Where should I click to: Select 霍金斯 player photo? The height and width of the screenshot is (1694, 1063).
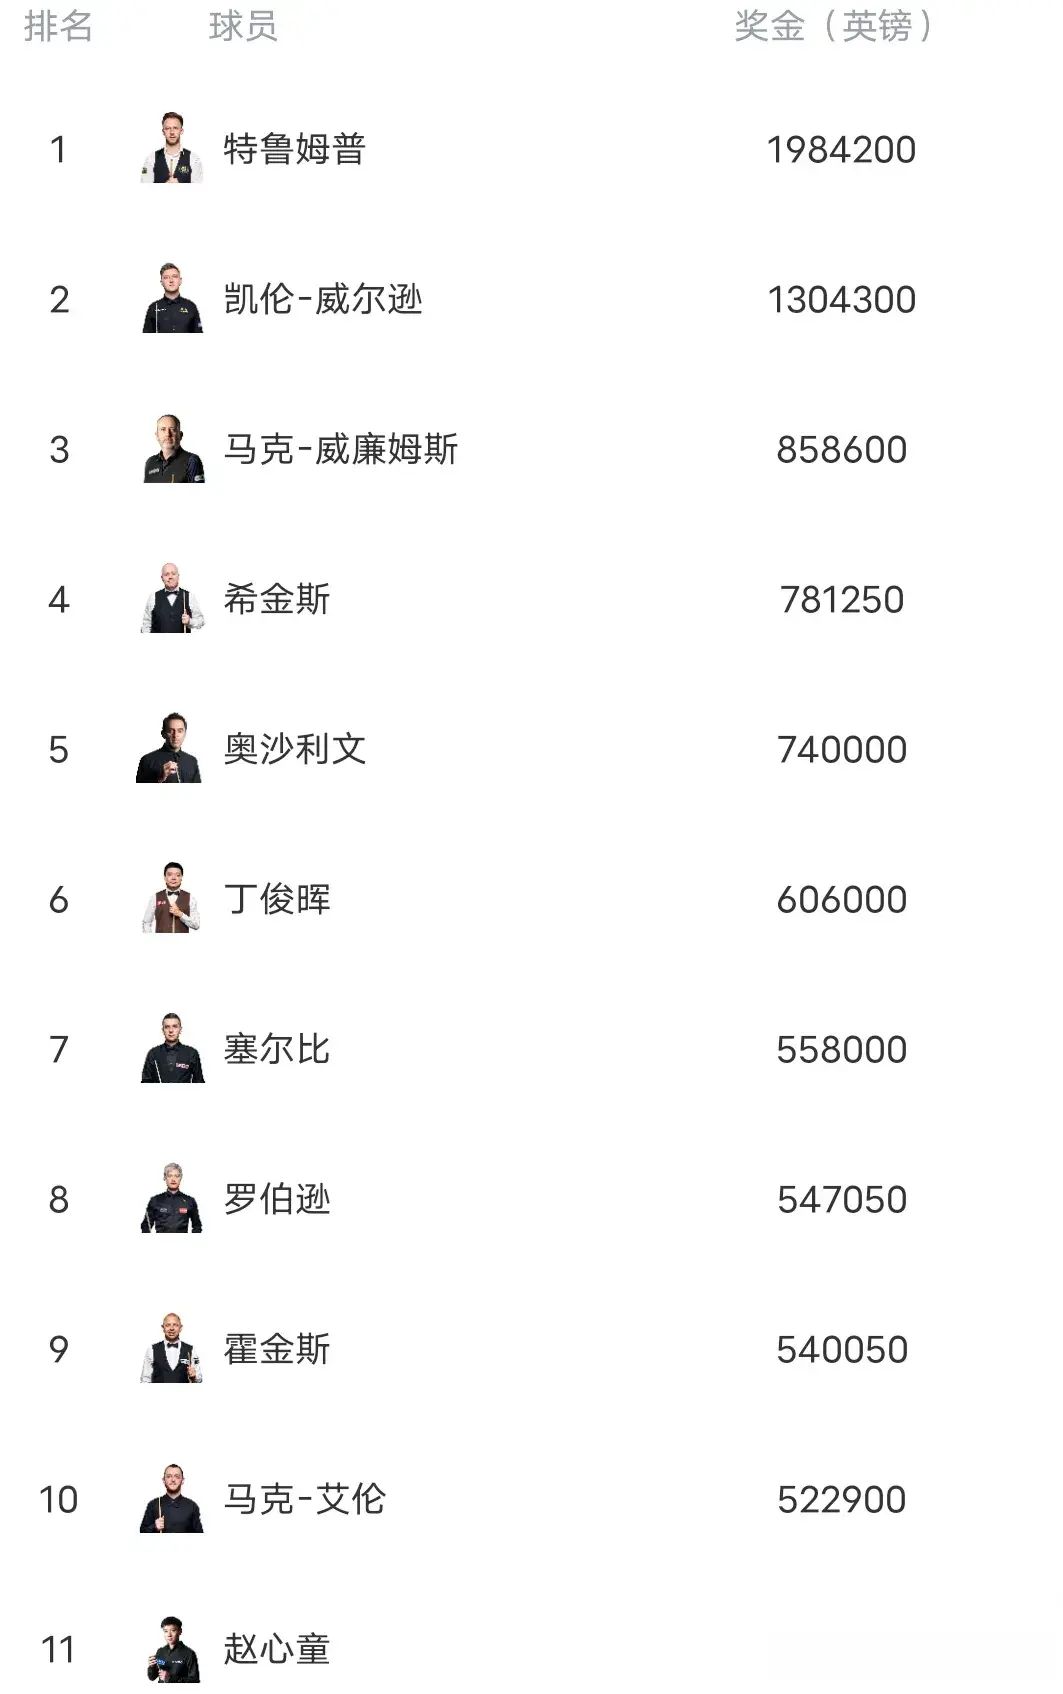pyautogui.click(x=172, y=1348)
